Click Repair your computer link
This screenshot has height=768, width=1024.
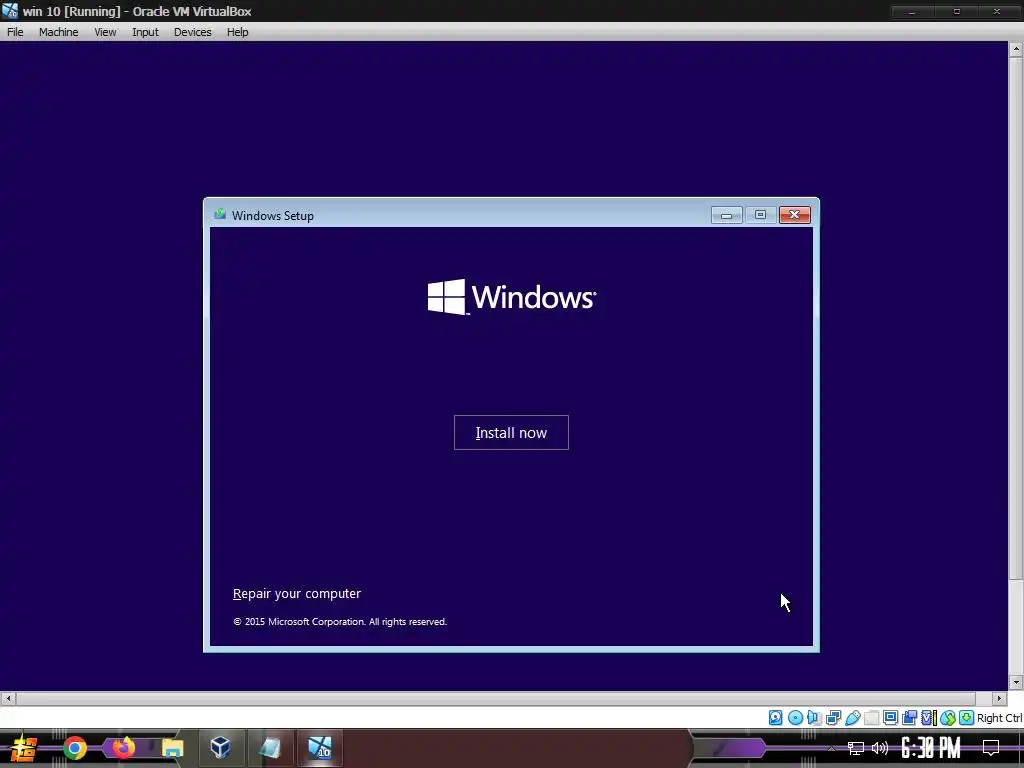tap(296, 594)
